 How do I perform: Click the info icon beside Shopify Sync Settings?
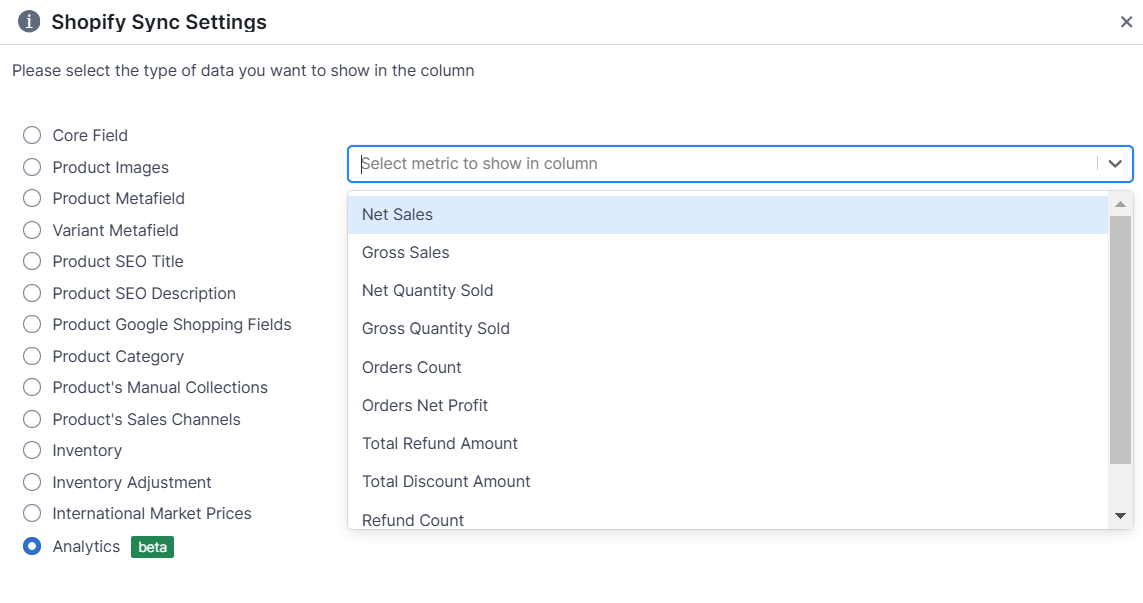29,20
